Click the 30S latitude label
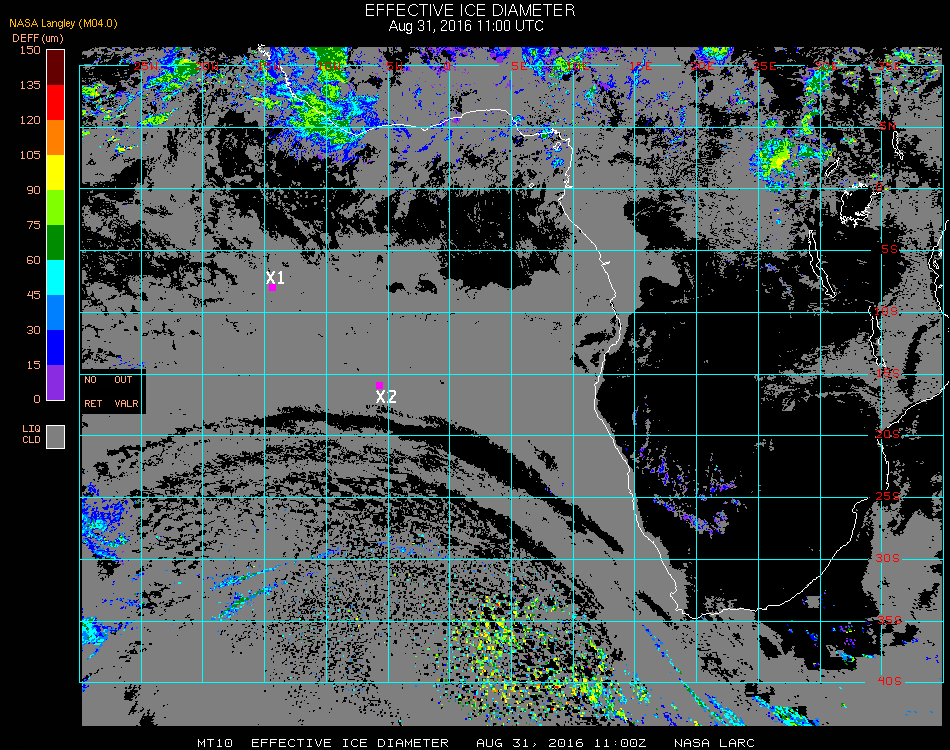This screenshot has width=950, height=750. pyautogui.click(x=888, y=558)
